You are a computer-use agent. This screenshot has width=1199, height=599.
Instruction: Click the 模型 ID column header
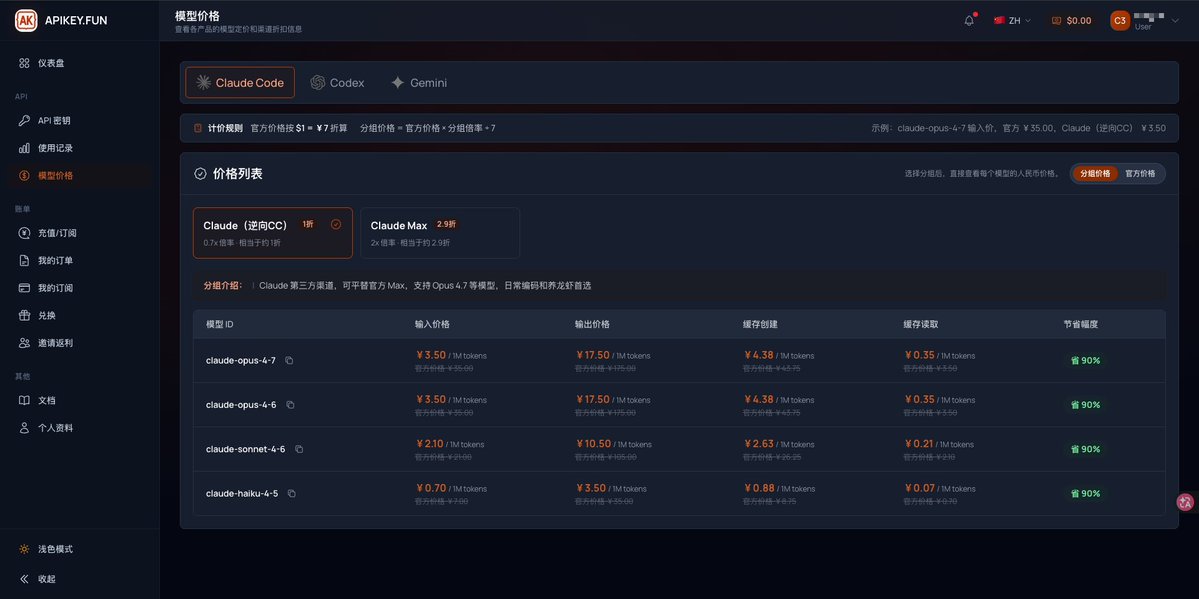click(219, 324)
